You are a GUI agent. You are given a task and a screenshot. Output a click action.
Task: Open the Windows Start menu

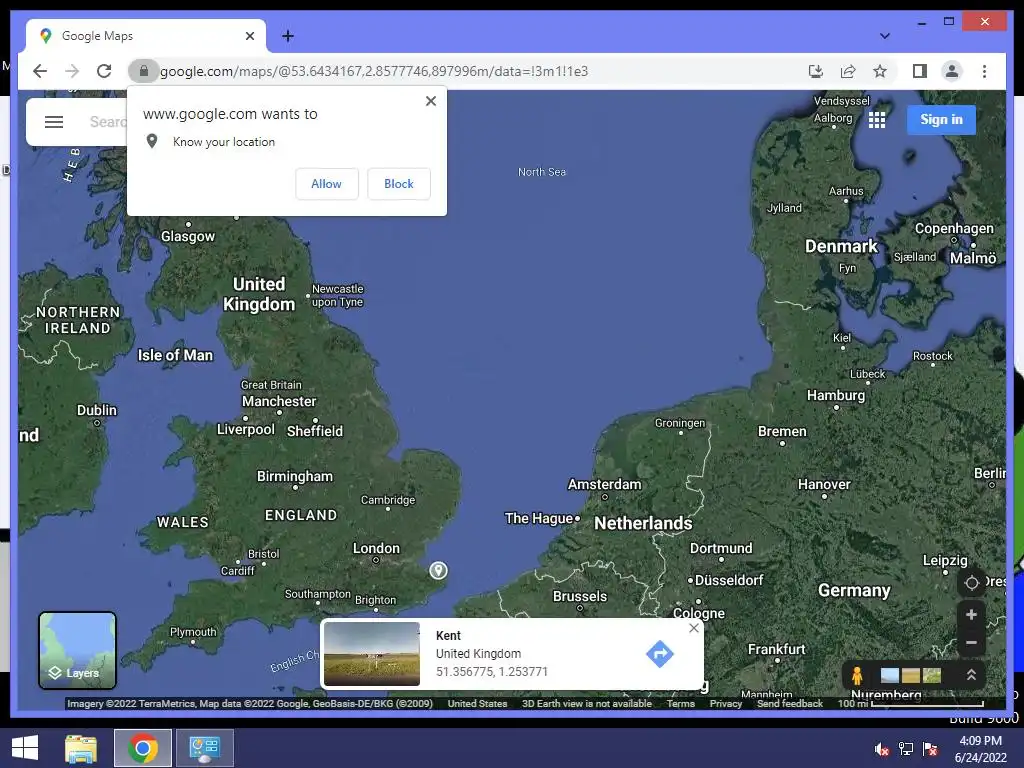click(x=25, y=748)
